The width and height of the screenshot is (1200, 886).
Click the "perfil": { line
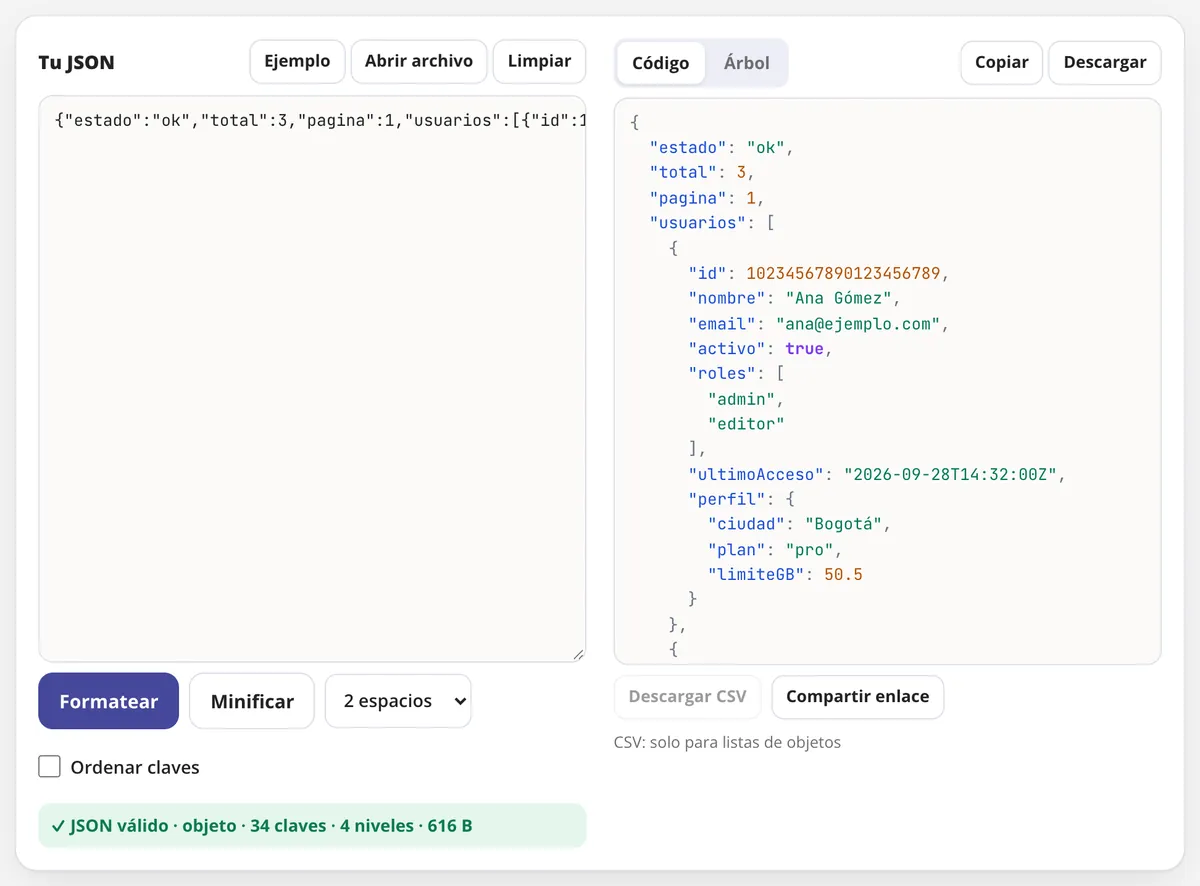click(741, 499)
